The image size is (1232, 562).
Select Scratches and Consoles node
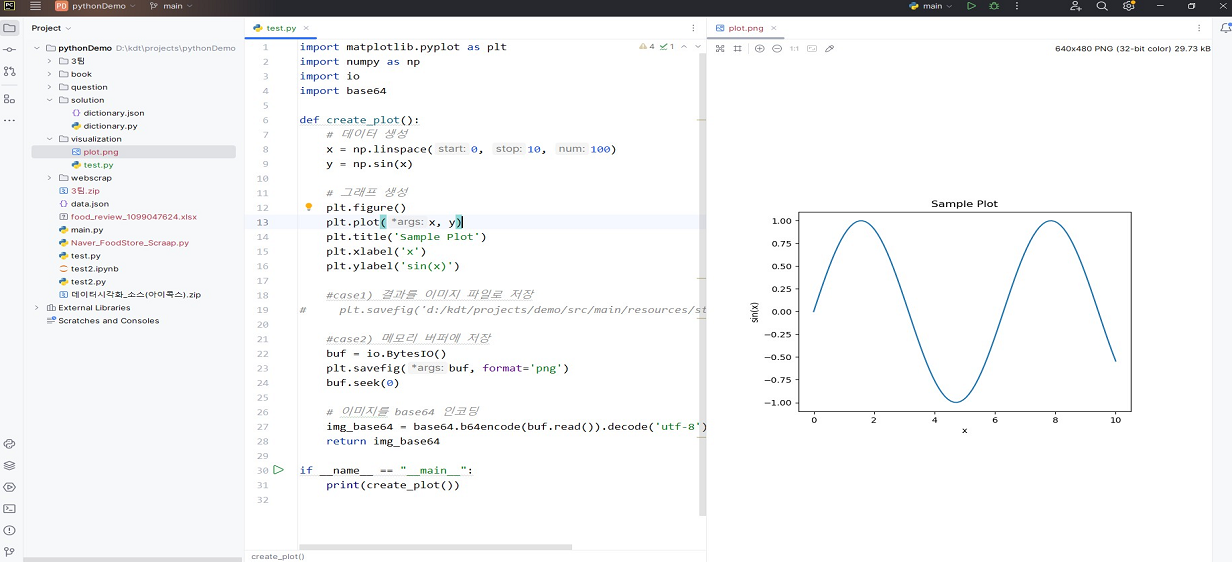pos(108,321)
